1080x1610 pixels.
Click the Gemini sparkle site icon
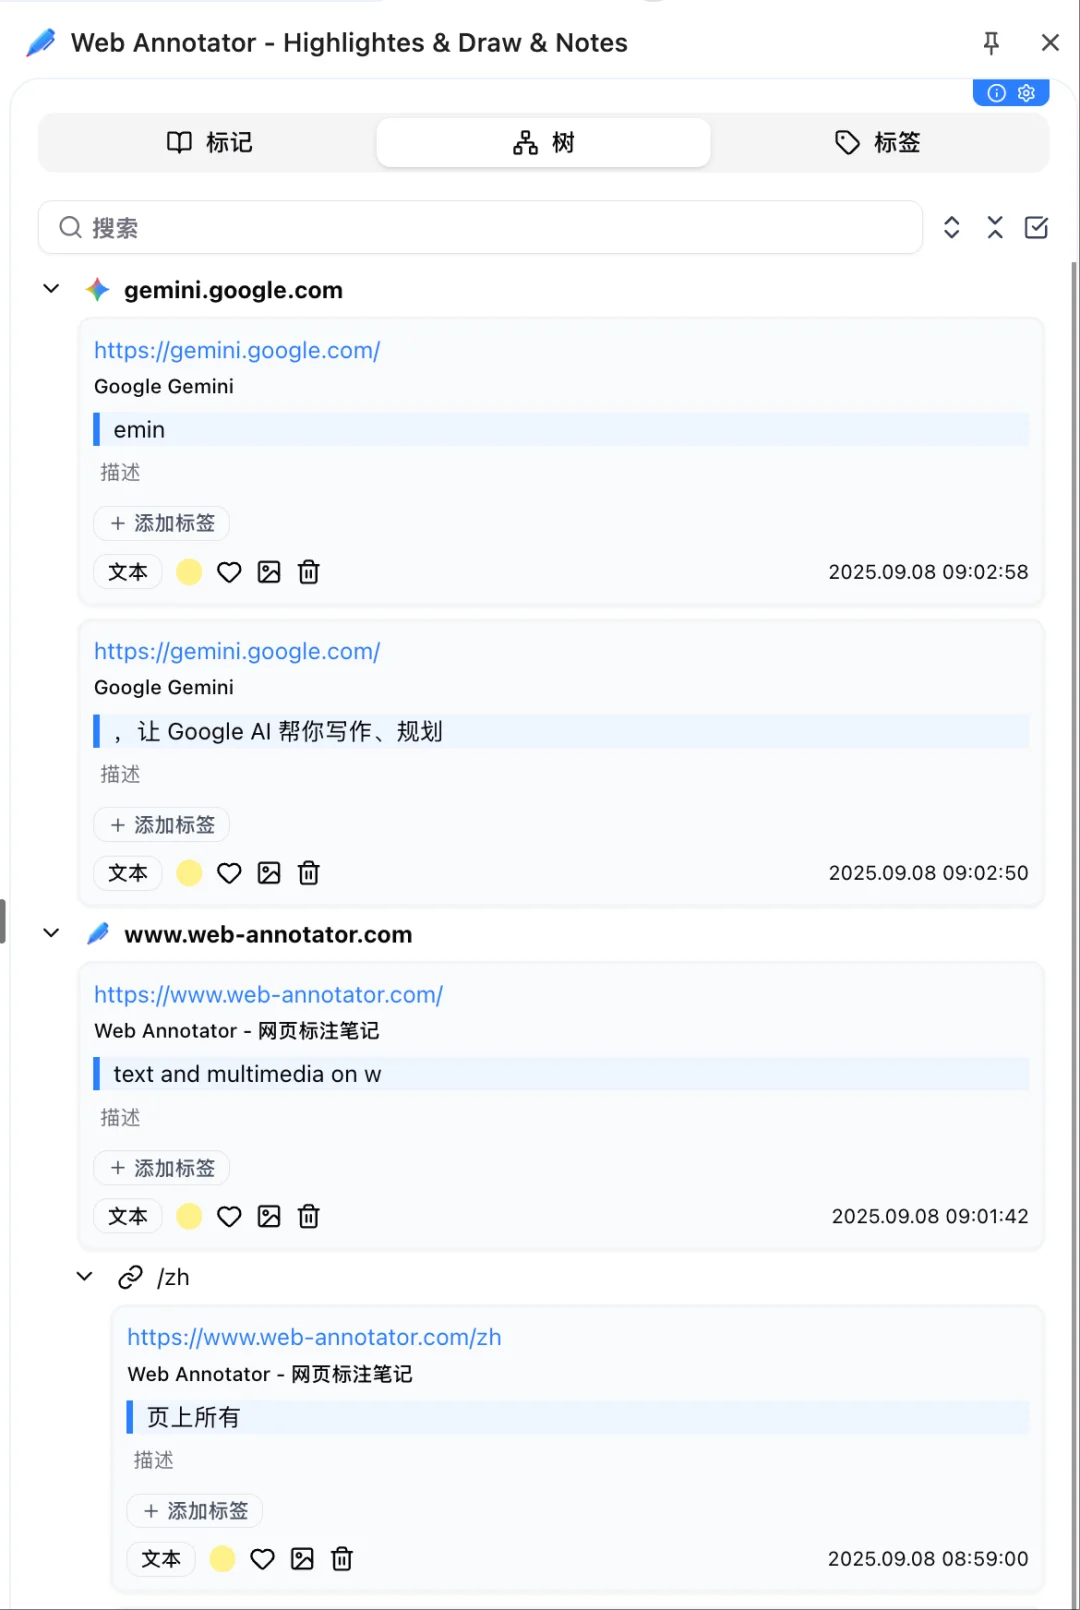coord(97,290)
